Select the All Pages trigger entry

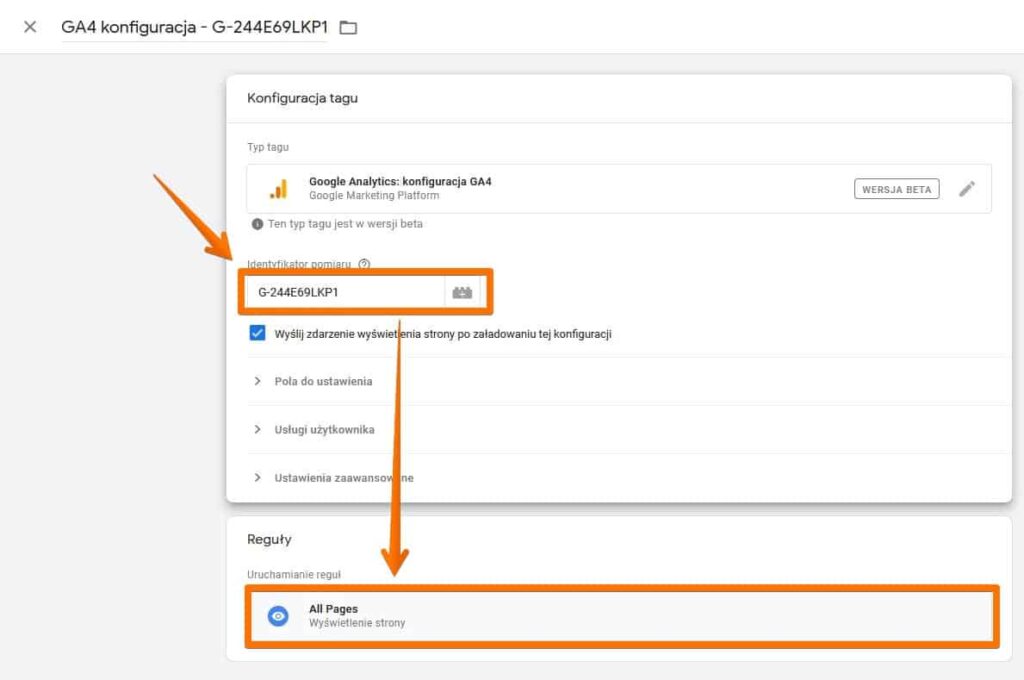600,615
